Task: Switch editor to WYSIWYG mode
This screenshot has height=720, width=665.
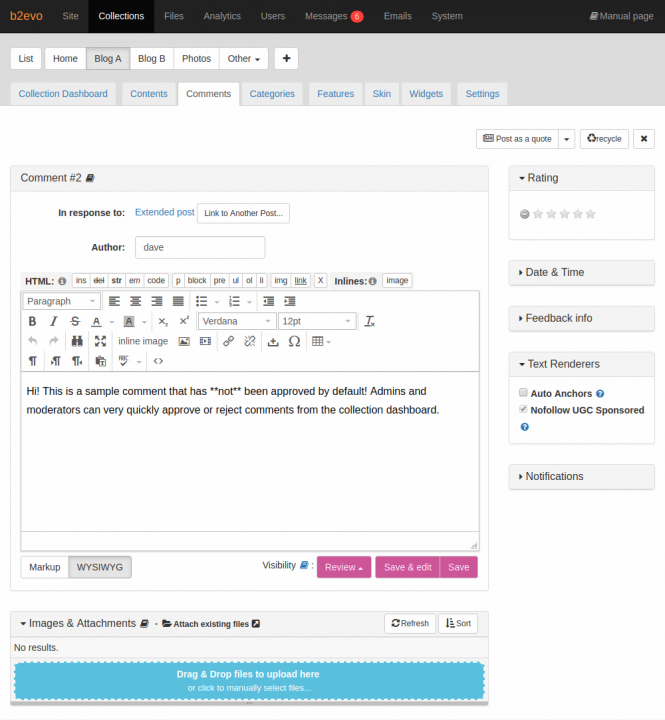Action: 100,567
